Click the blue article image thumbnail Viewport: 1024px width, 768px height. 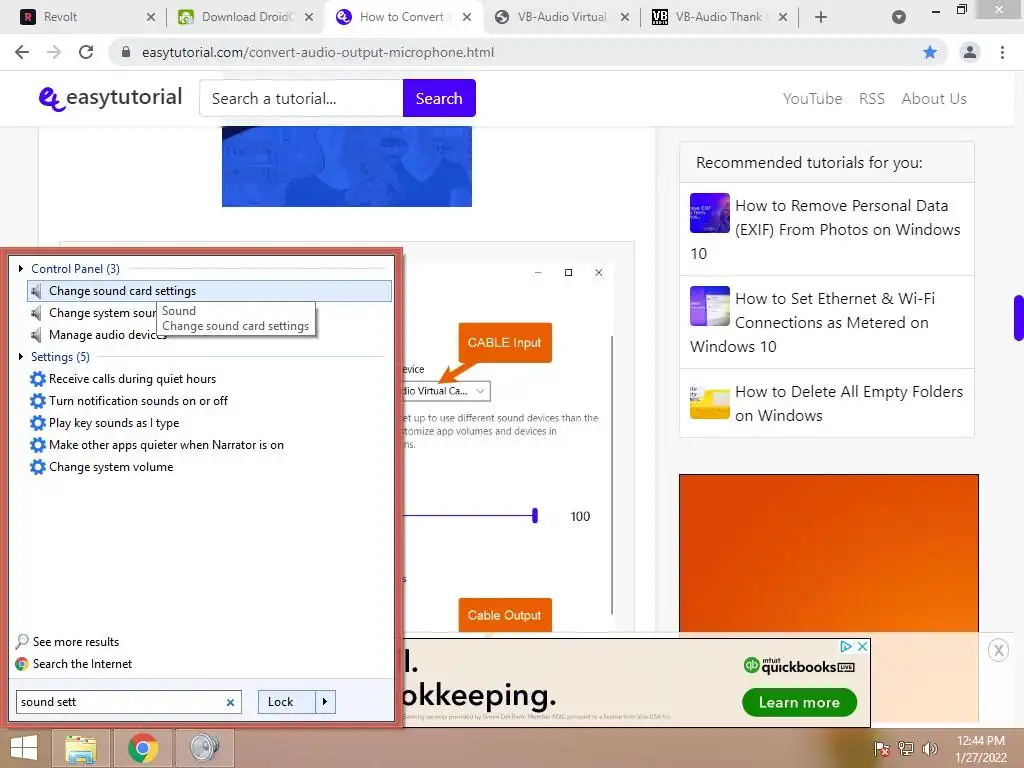(x=347, y=167)
